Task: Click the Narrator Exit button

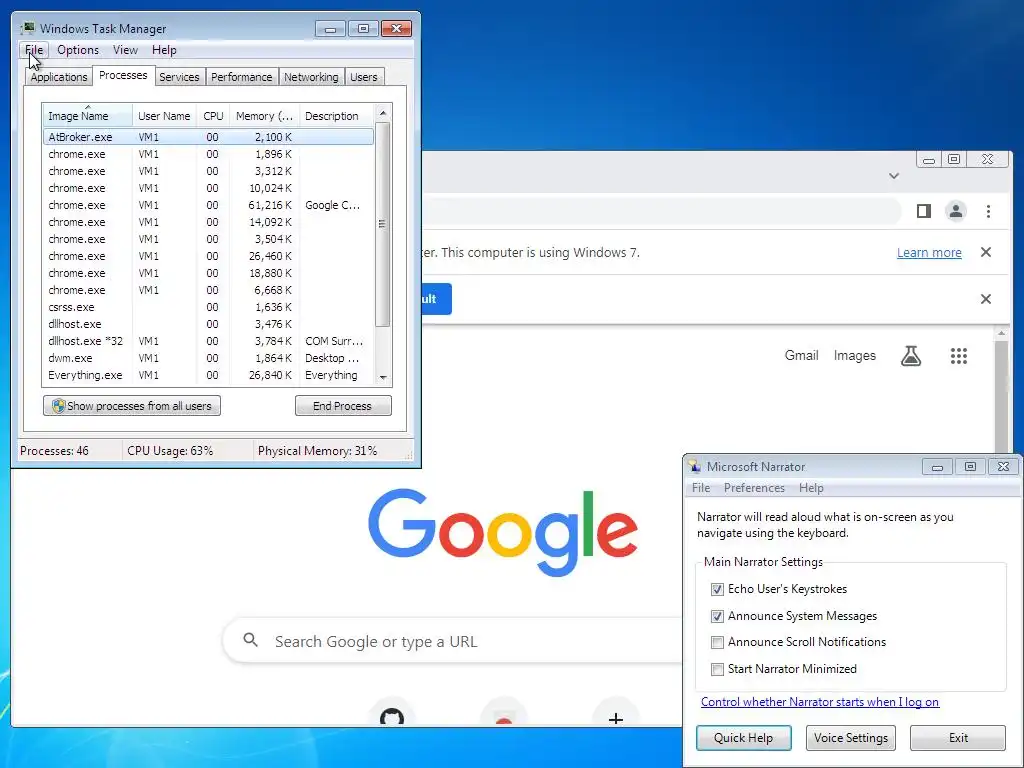Action: [x=958, y=738]
